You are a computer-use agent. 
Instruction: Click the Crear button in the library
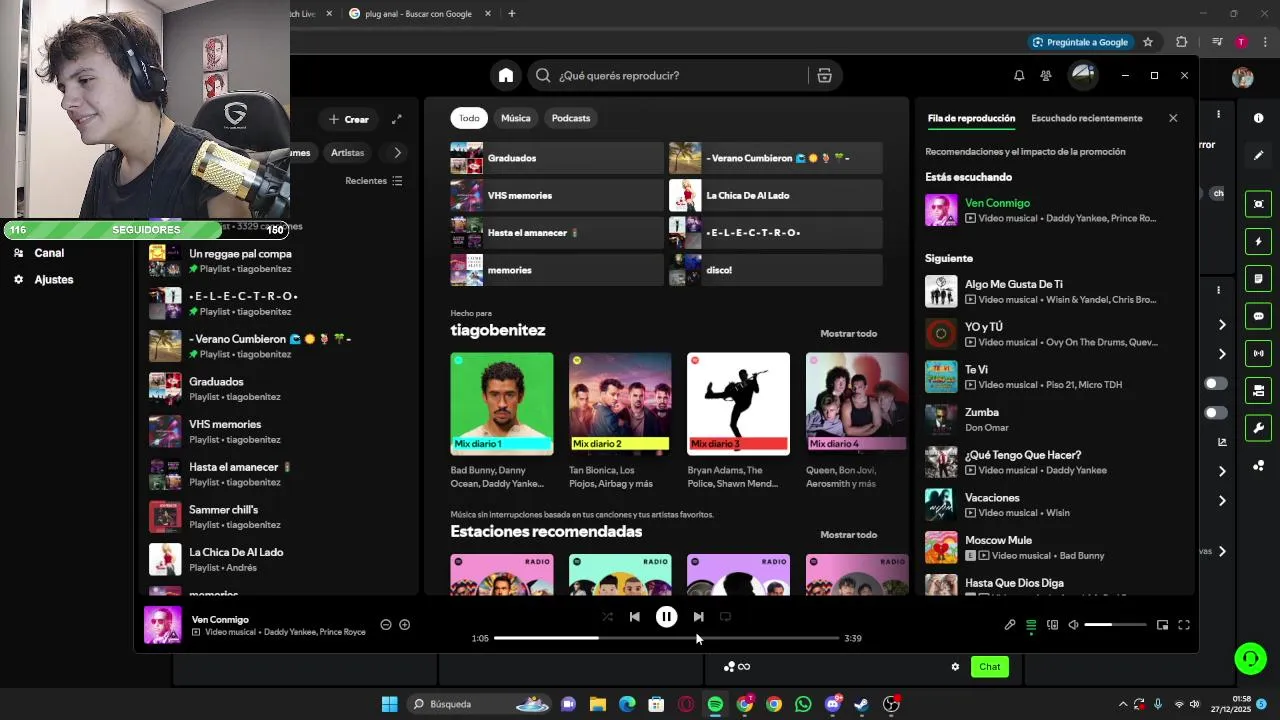click(349, 119)
